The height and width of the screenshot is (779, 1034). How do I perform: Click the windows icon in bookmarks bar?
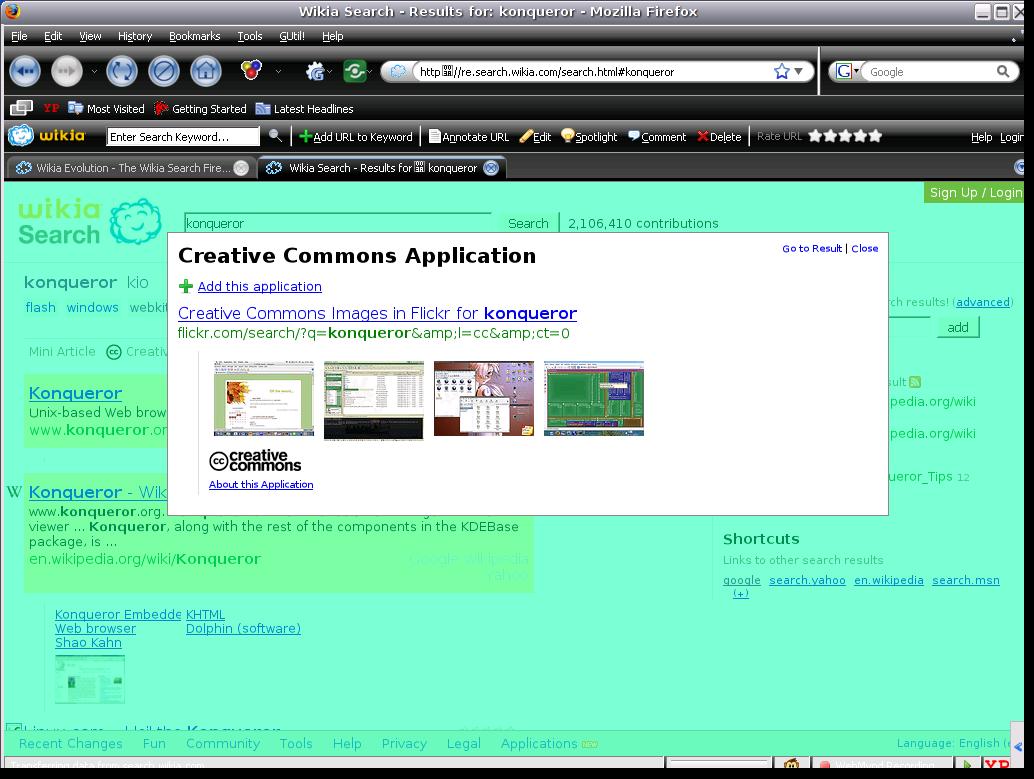[x=21, y=108]
